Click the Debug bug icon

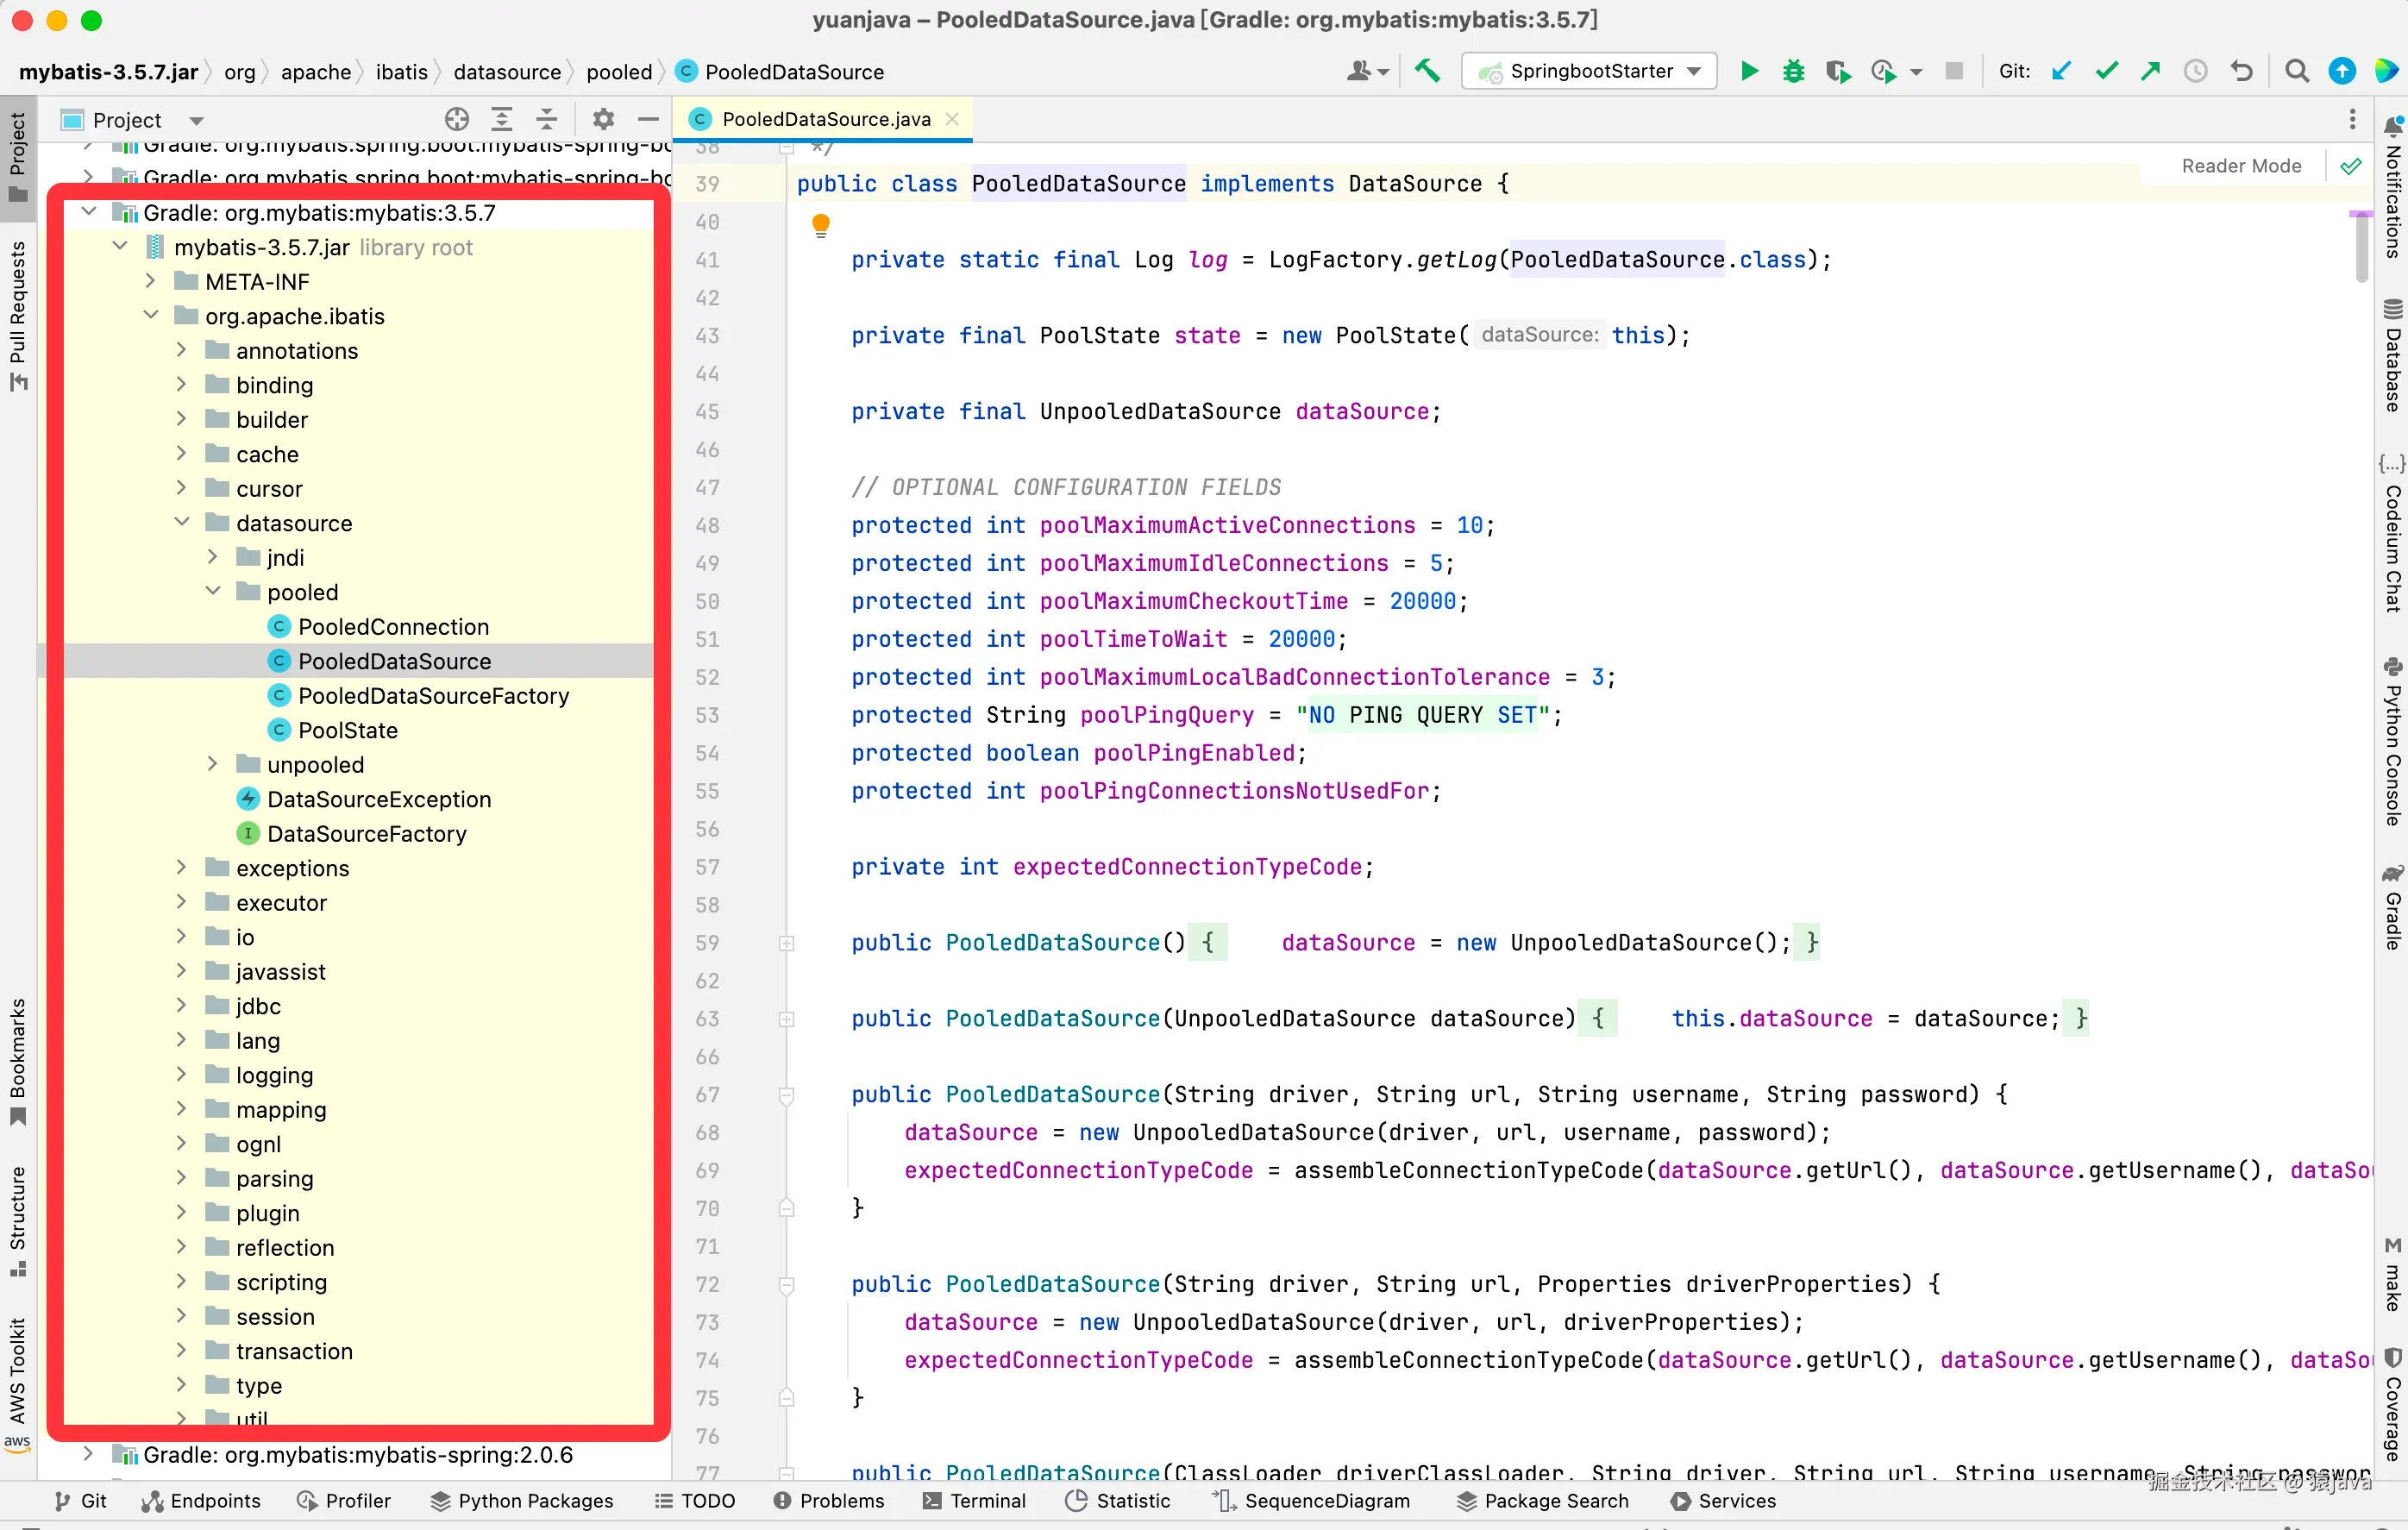point(1793,71)
